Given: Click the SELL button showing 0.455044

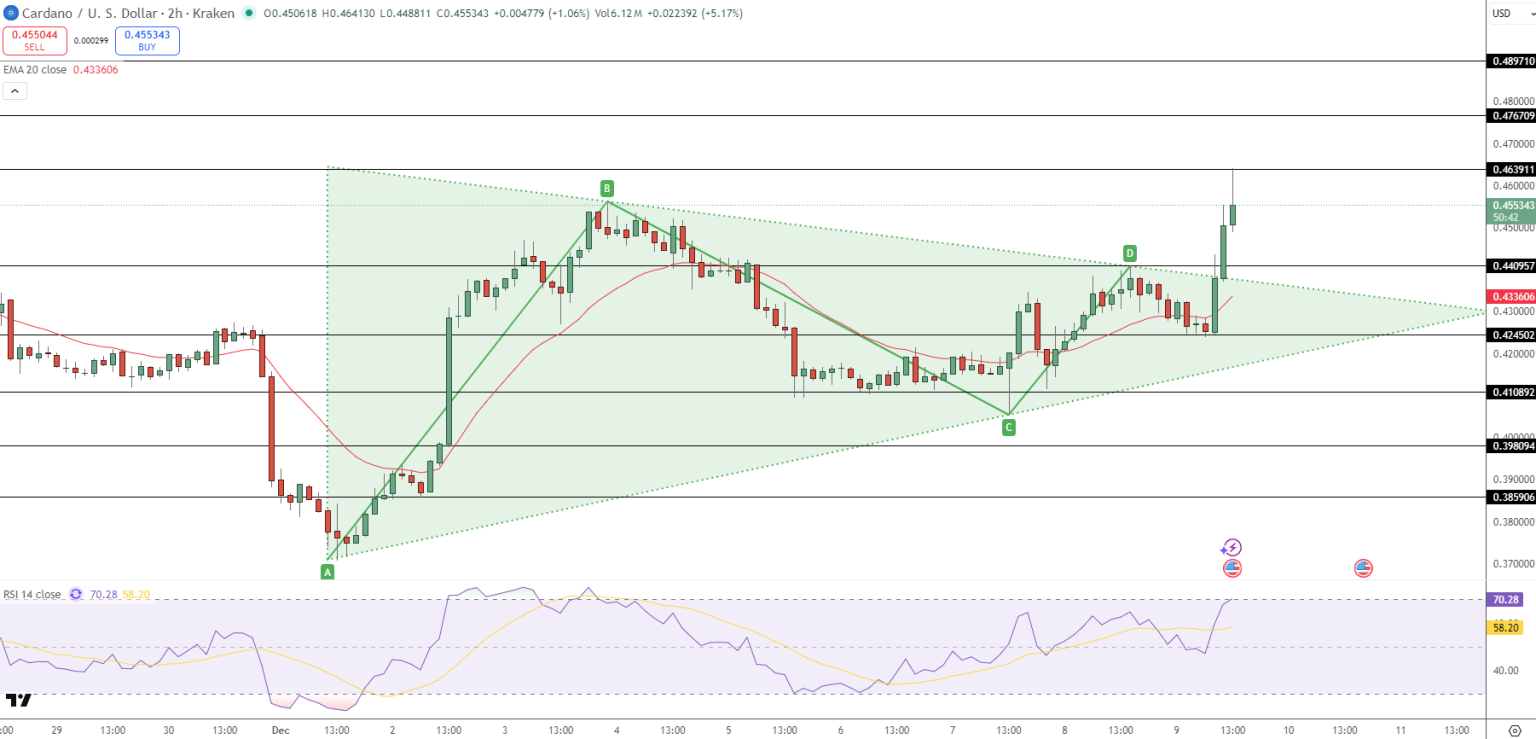Looking at the screenshot, I should pos(35,39).
